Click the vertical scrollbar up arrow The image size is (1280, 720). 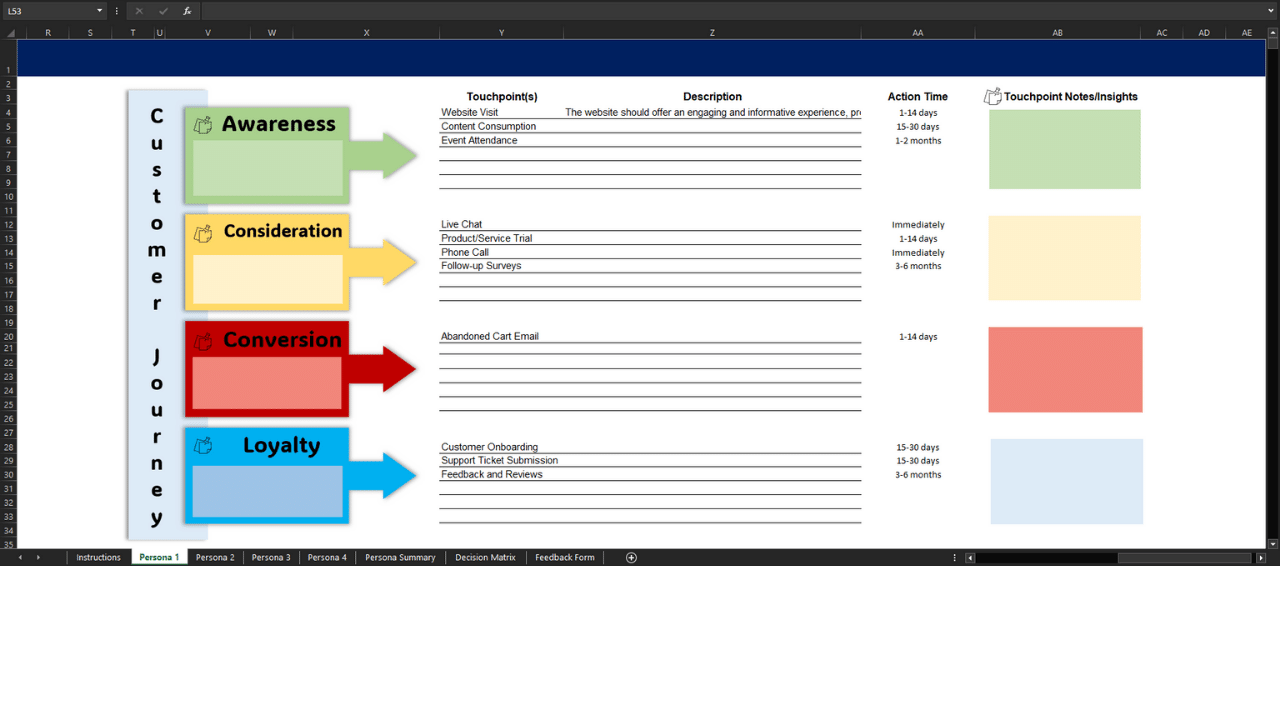click(x=1273, y=33)
